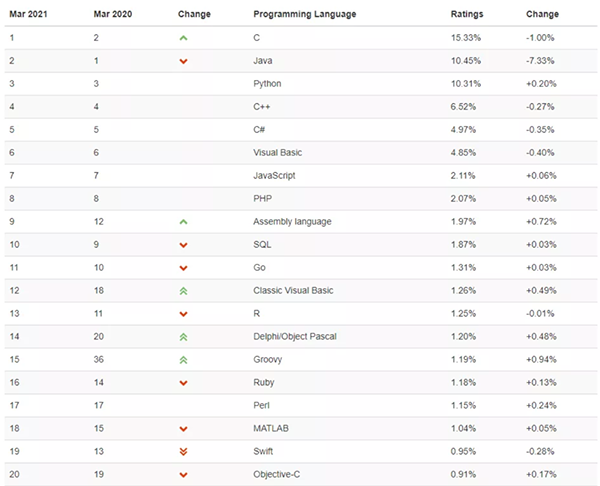Click the red down arrow for SQL
This screenshot has width=600, height=486.
point(183,245)
